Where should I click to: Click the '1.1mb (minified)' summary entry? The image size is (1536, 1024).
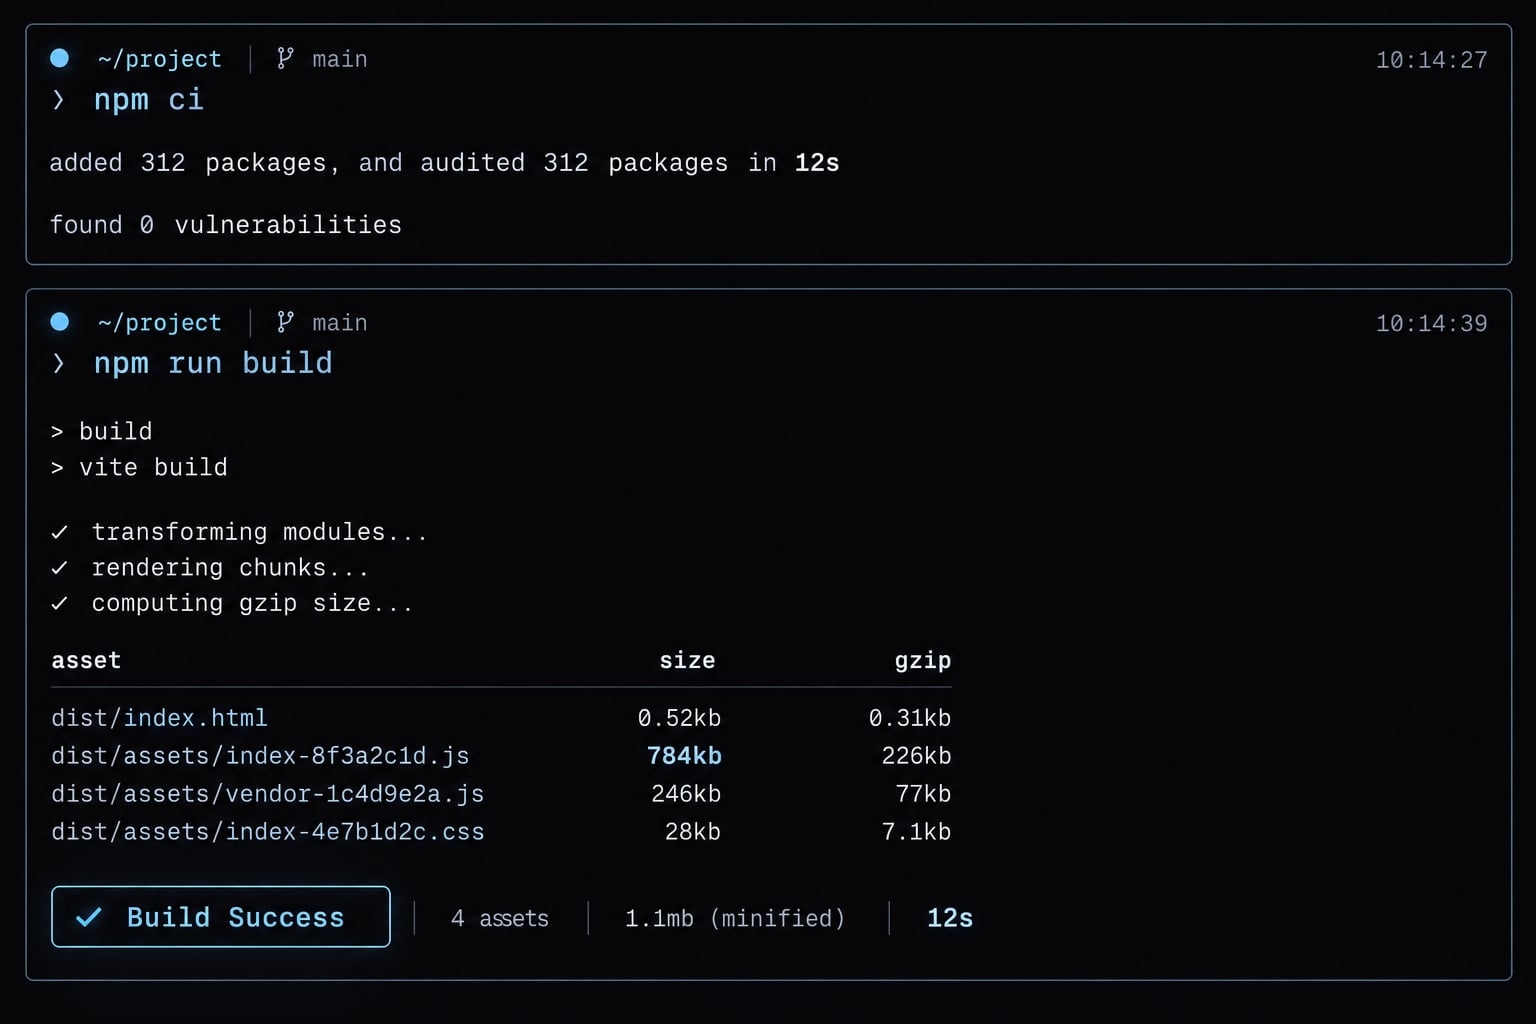(x=735, y=918)
